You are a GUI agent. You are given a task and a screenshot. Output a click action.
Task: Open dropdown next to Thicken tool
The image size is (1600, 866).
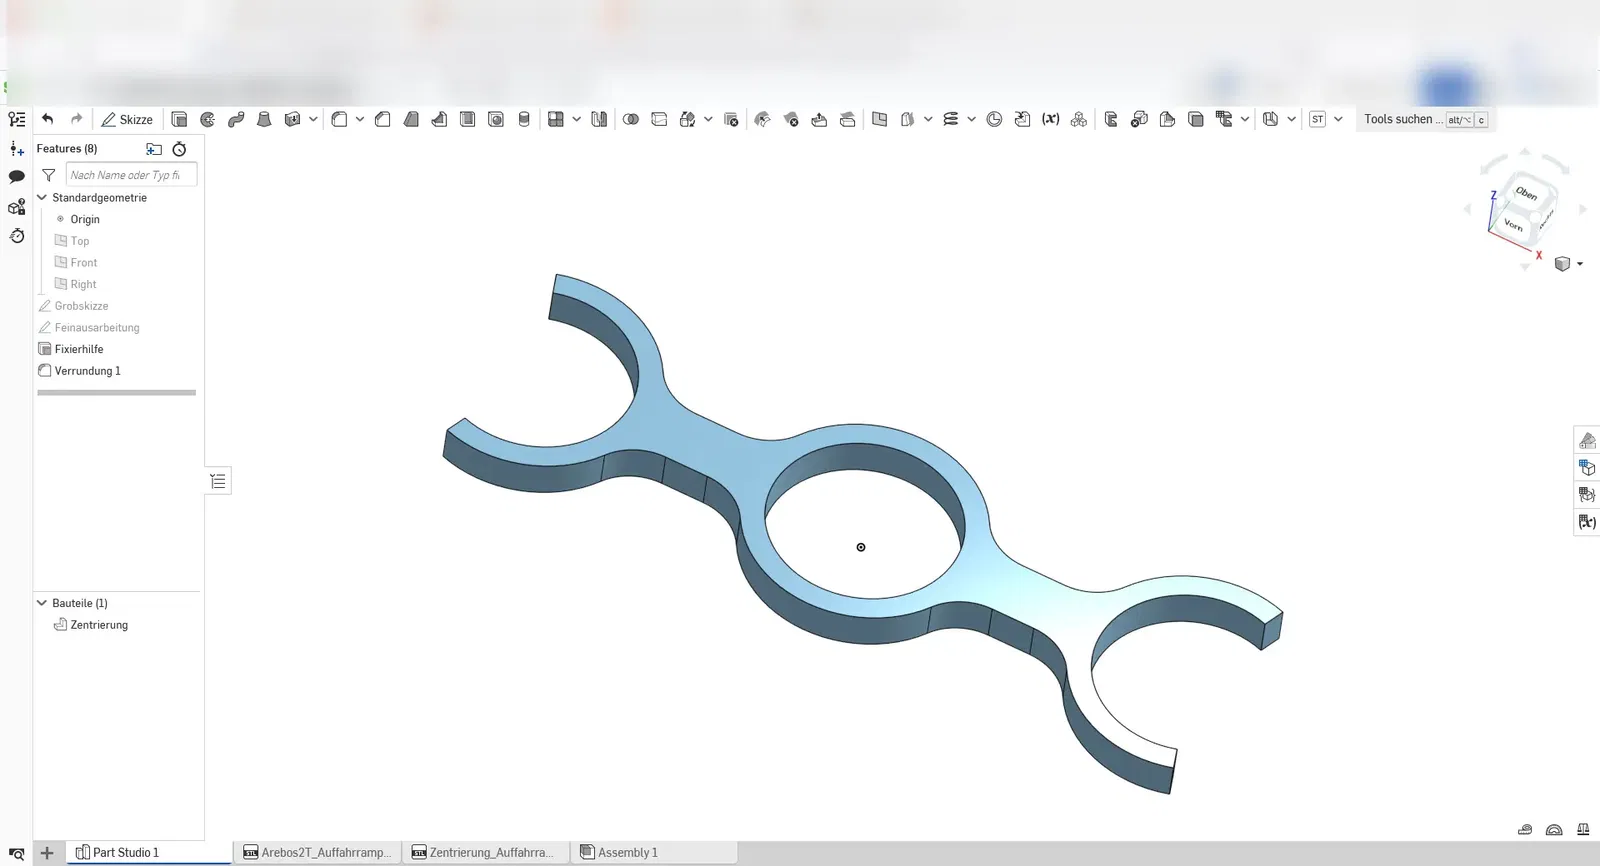pos(313,119)
